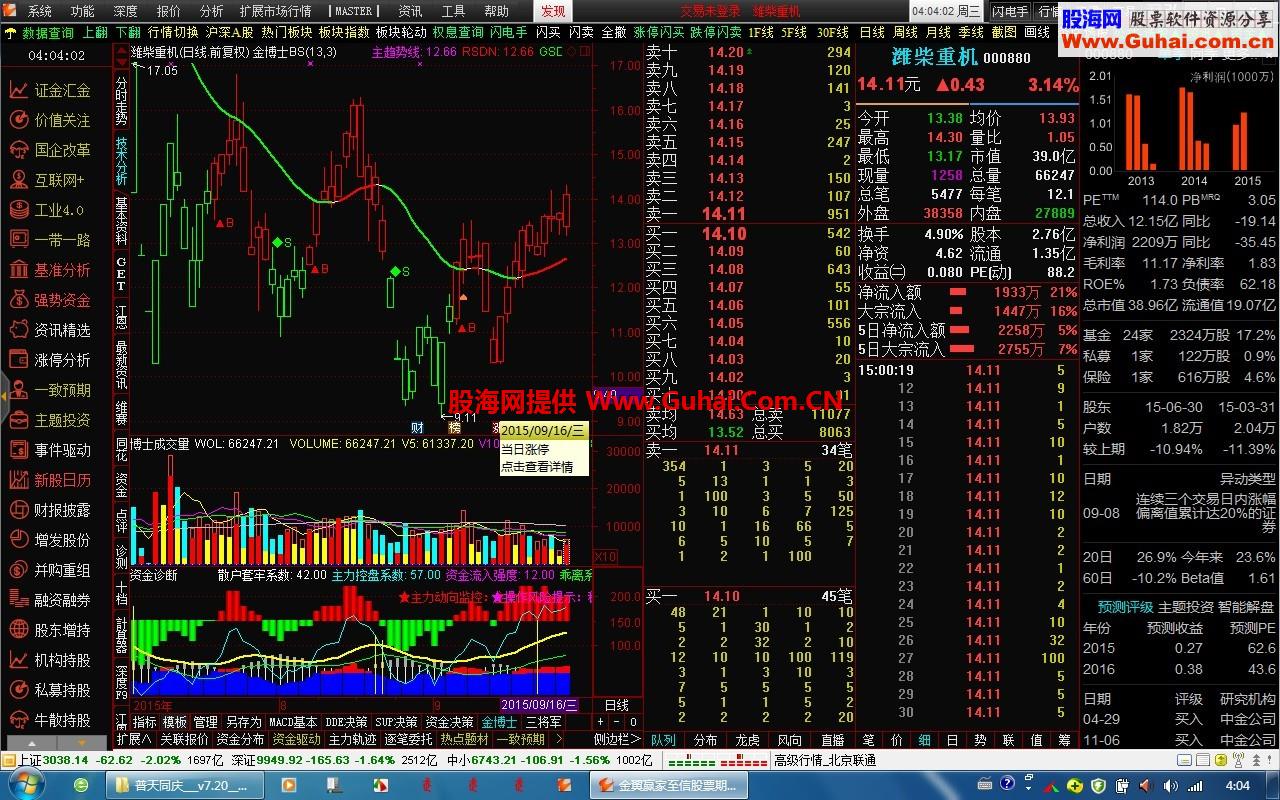Click the 闪电手 button at top right

point(1011,11)
